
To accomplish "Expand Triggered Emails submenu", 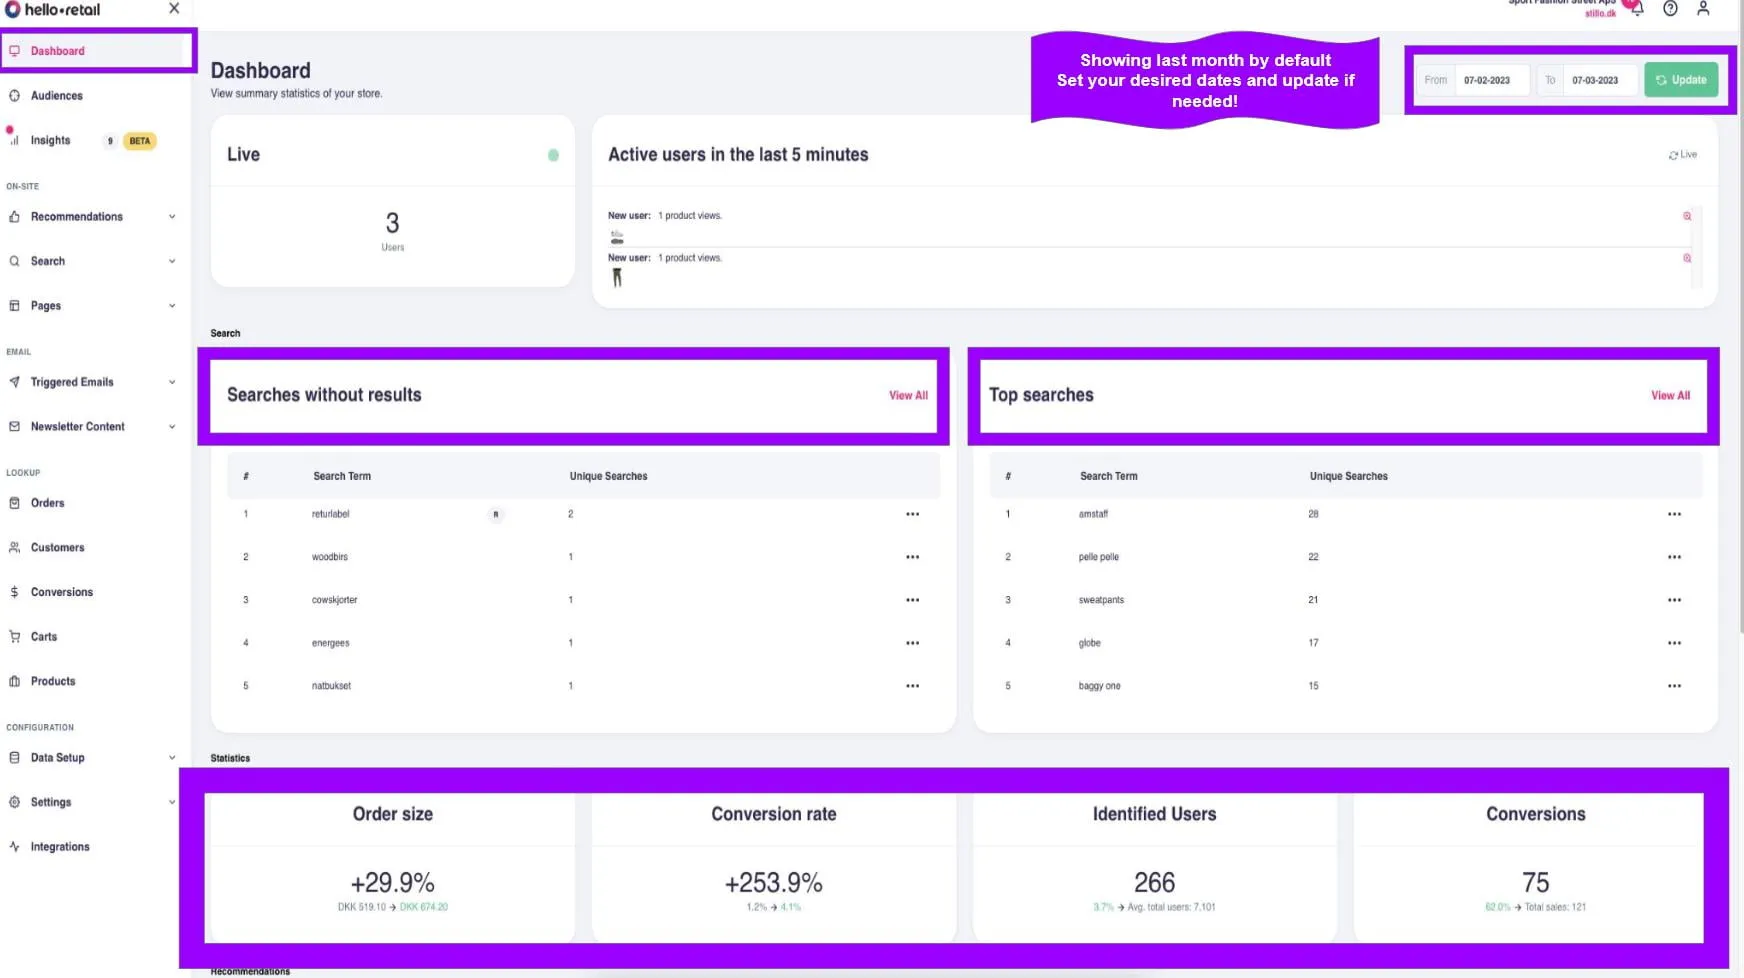I will tap(92, 382).
